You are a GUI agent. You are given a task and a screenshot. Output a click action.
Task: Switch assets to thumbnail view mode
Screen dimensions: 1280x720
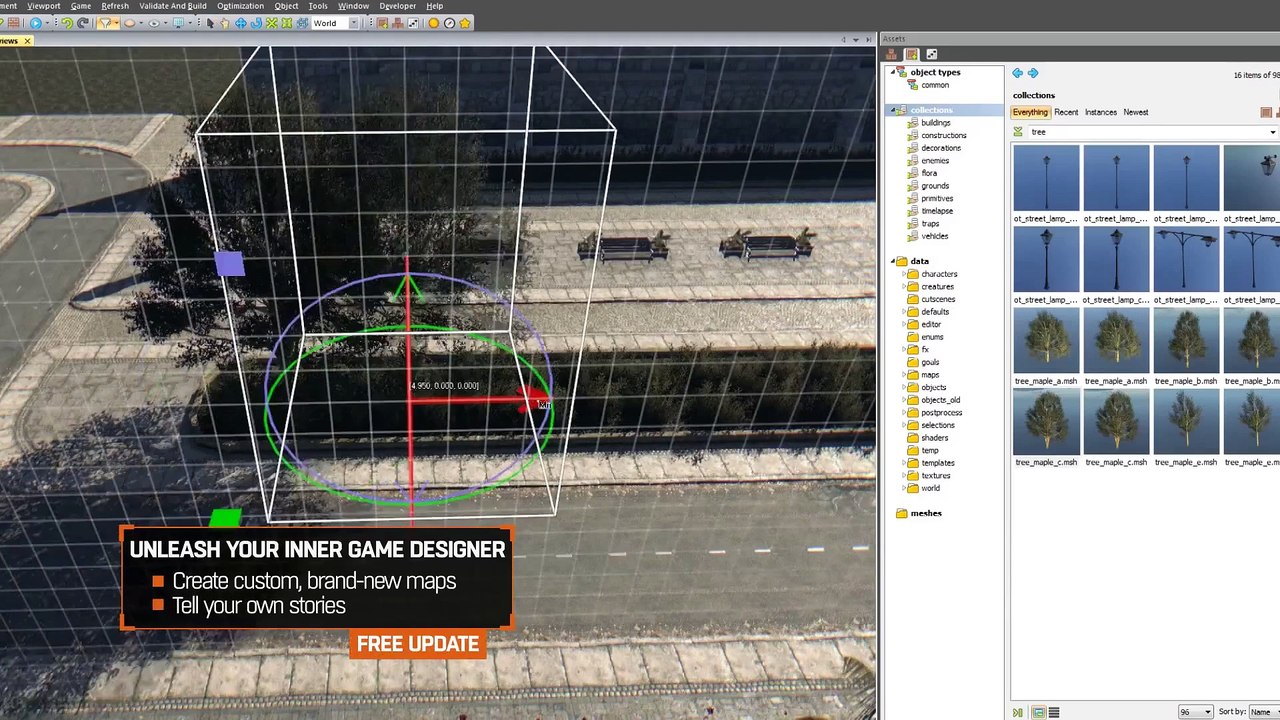coord(1038,712)
